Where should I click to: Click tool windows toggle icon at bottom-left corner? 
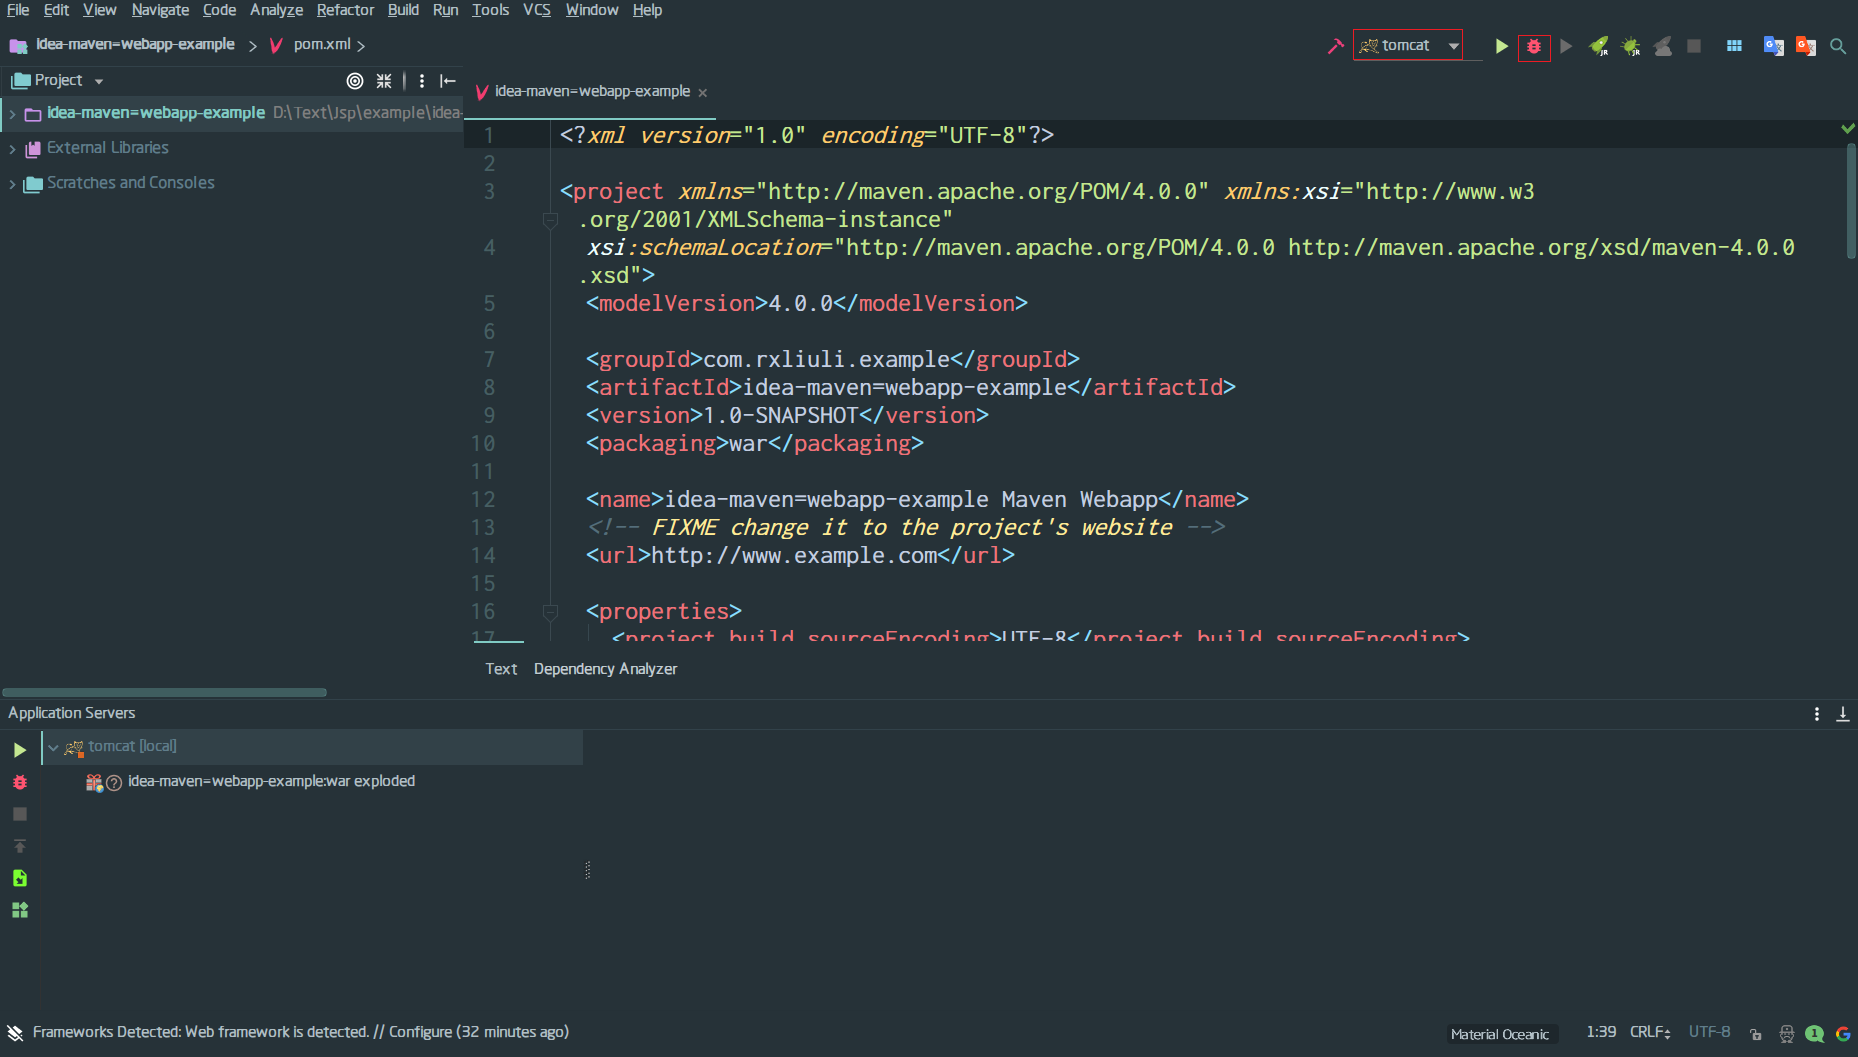[15, 1033]
